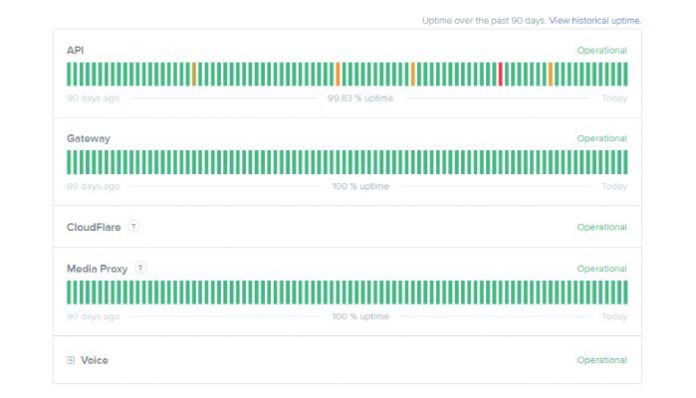Open the View historical uptime link

(595, 20)
